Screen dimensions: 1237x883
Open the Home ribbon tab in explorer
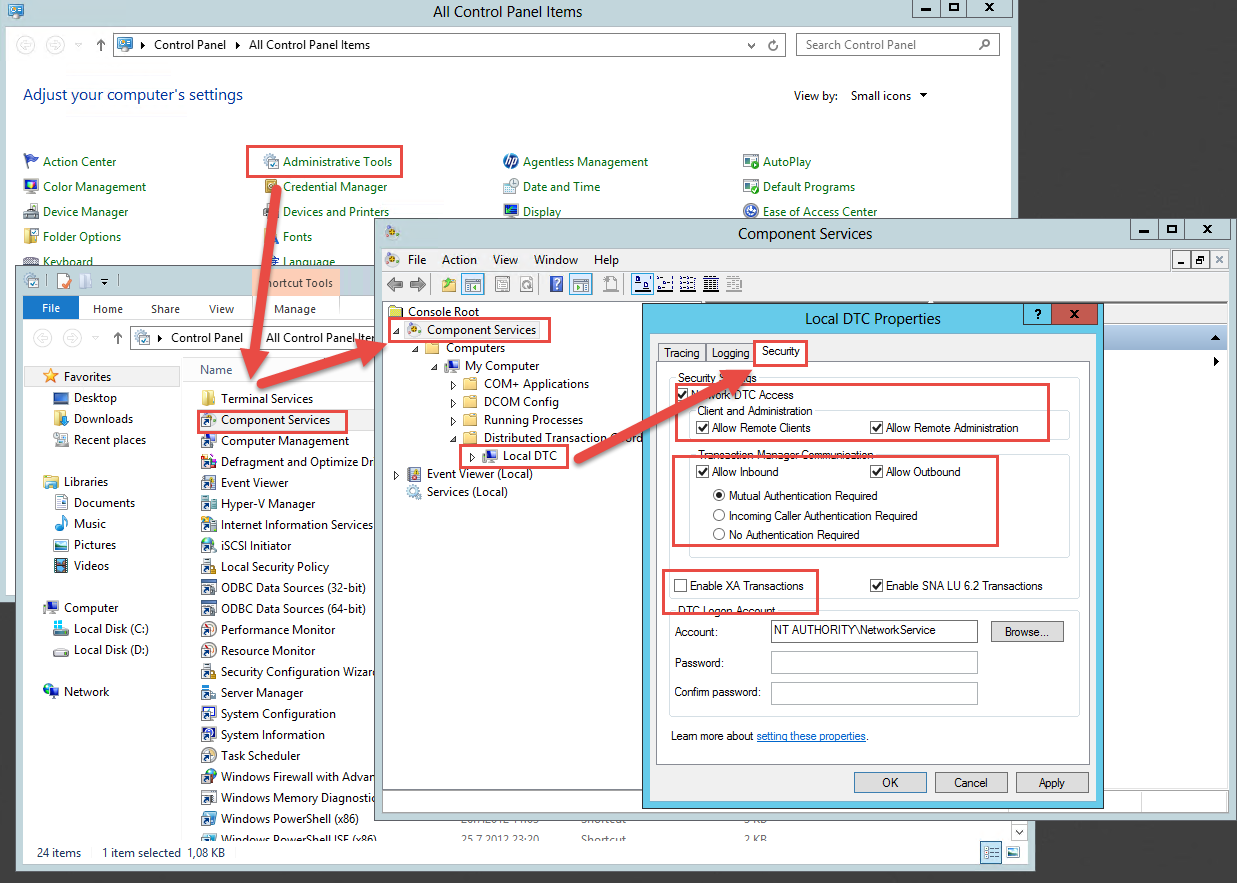(x=108, y=309)
